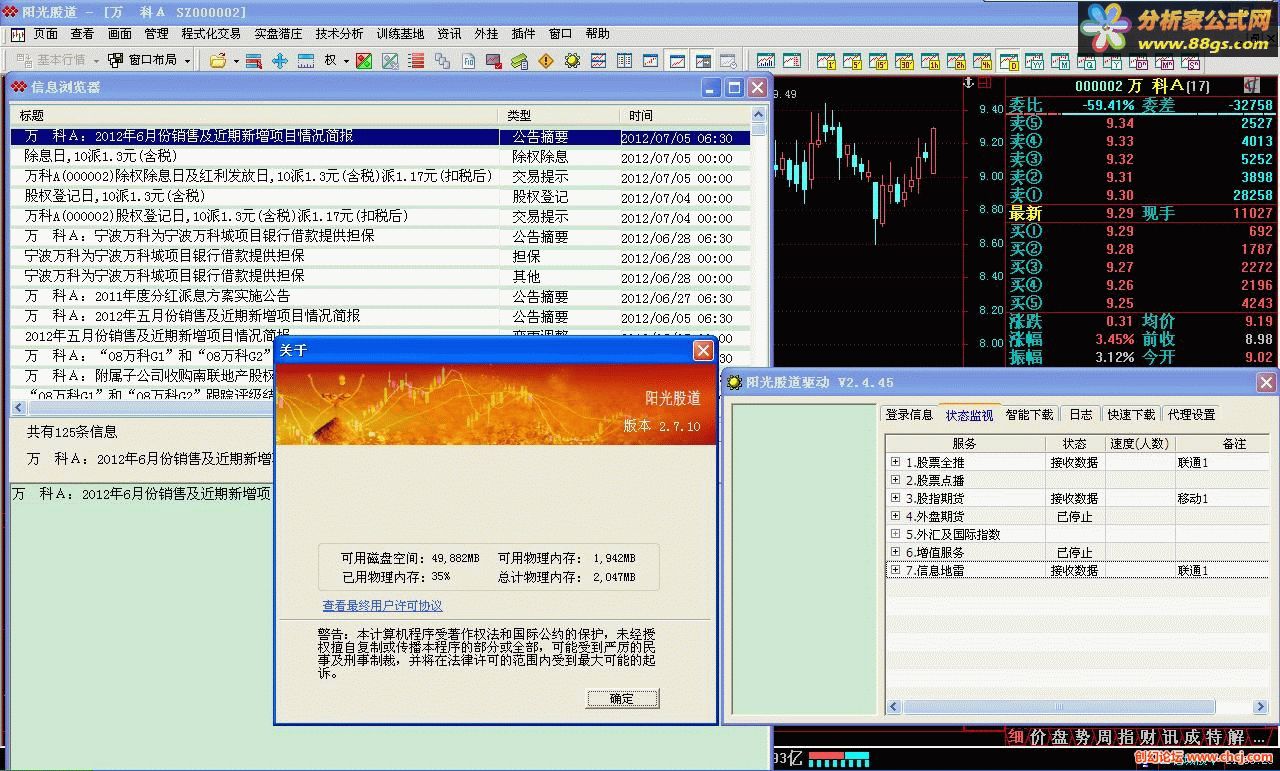
Task: Switch chart to 15-minute period icon
Action: click(x=878, y=61)
